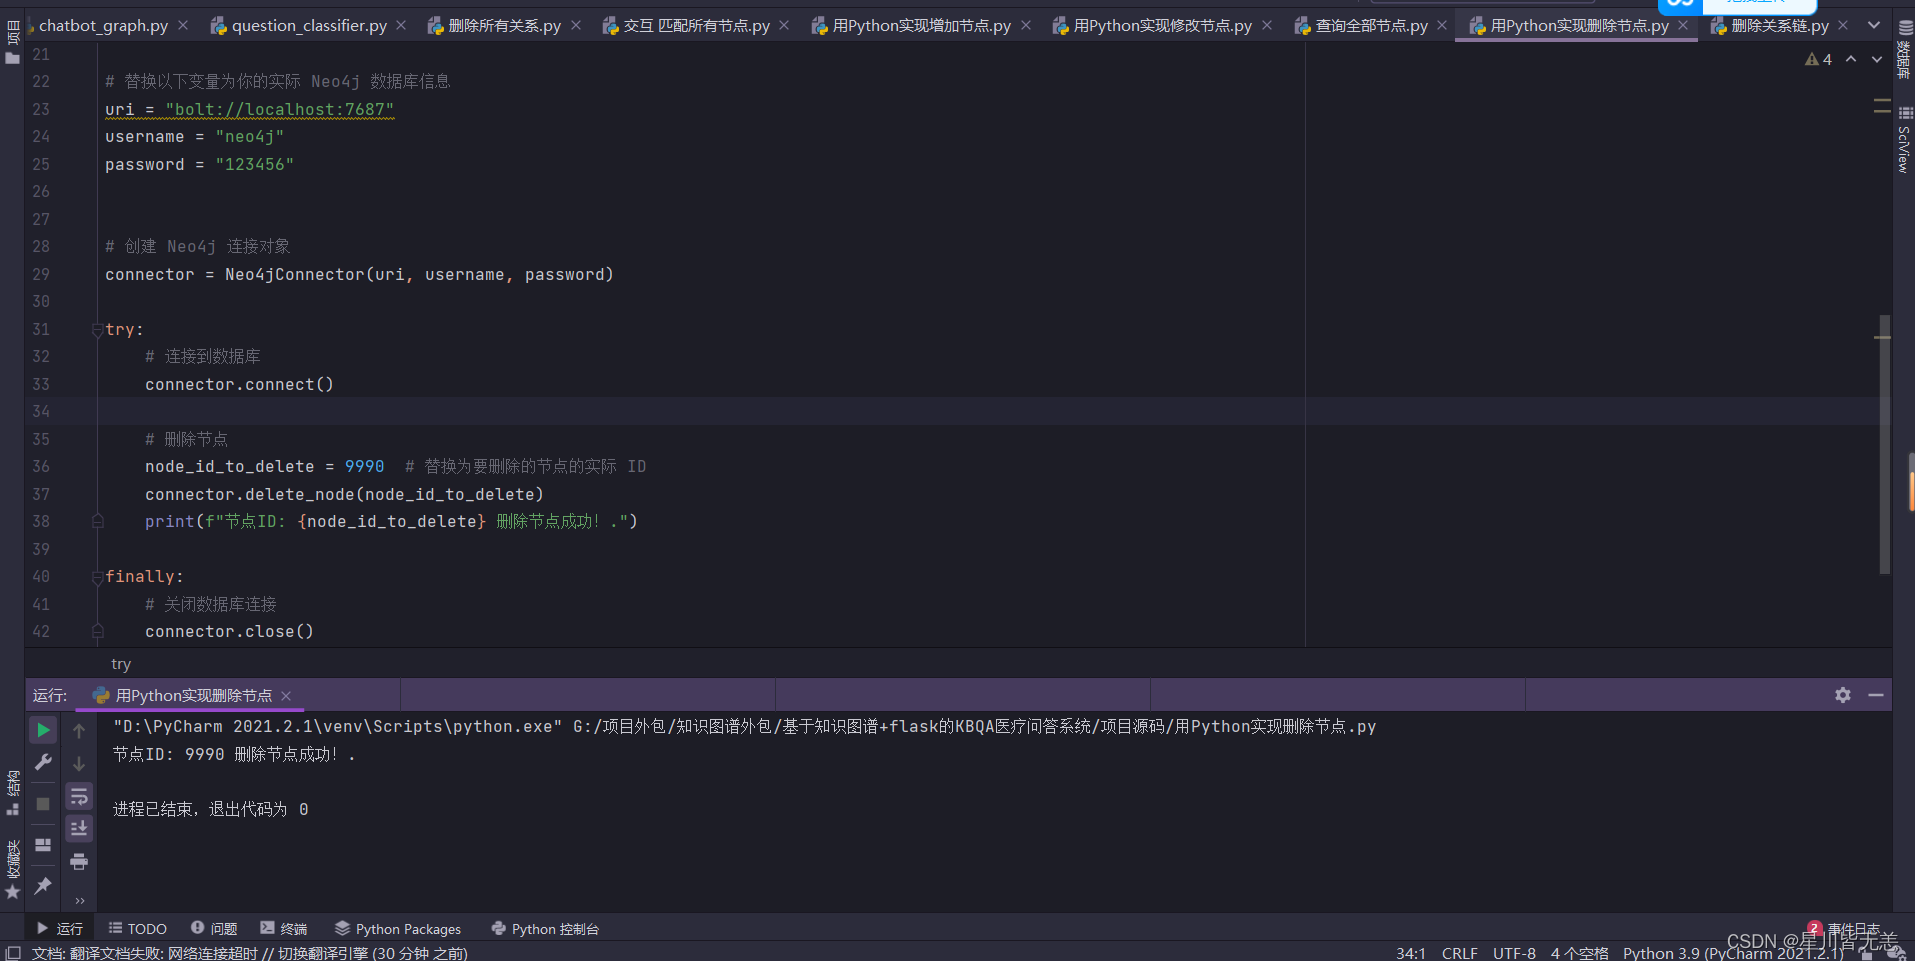
Task: Click the grey stop square in Run panel
Action: [43, 804]
